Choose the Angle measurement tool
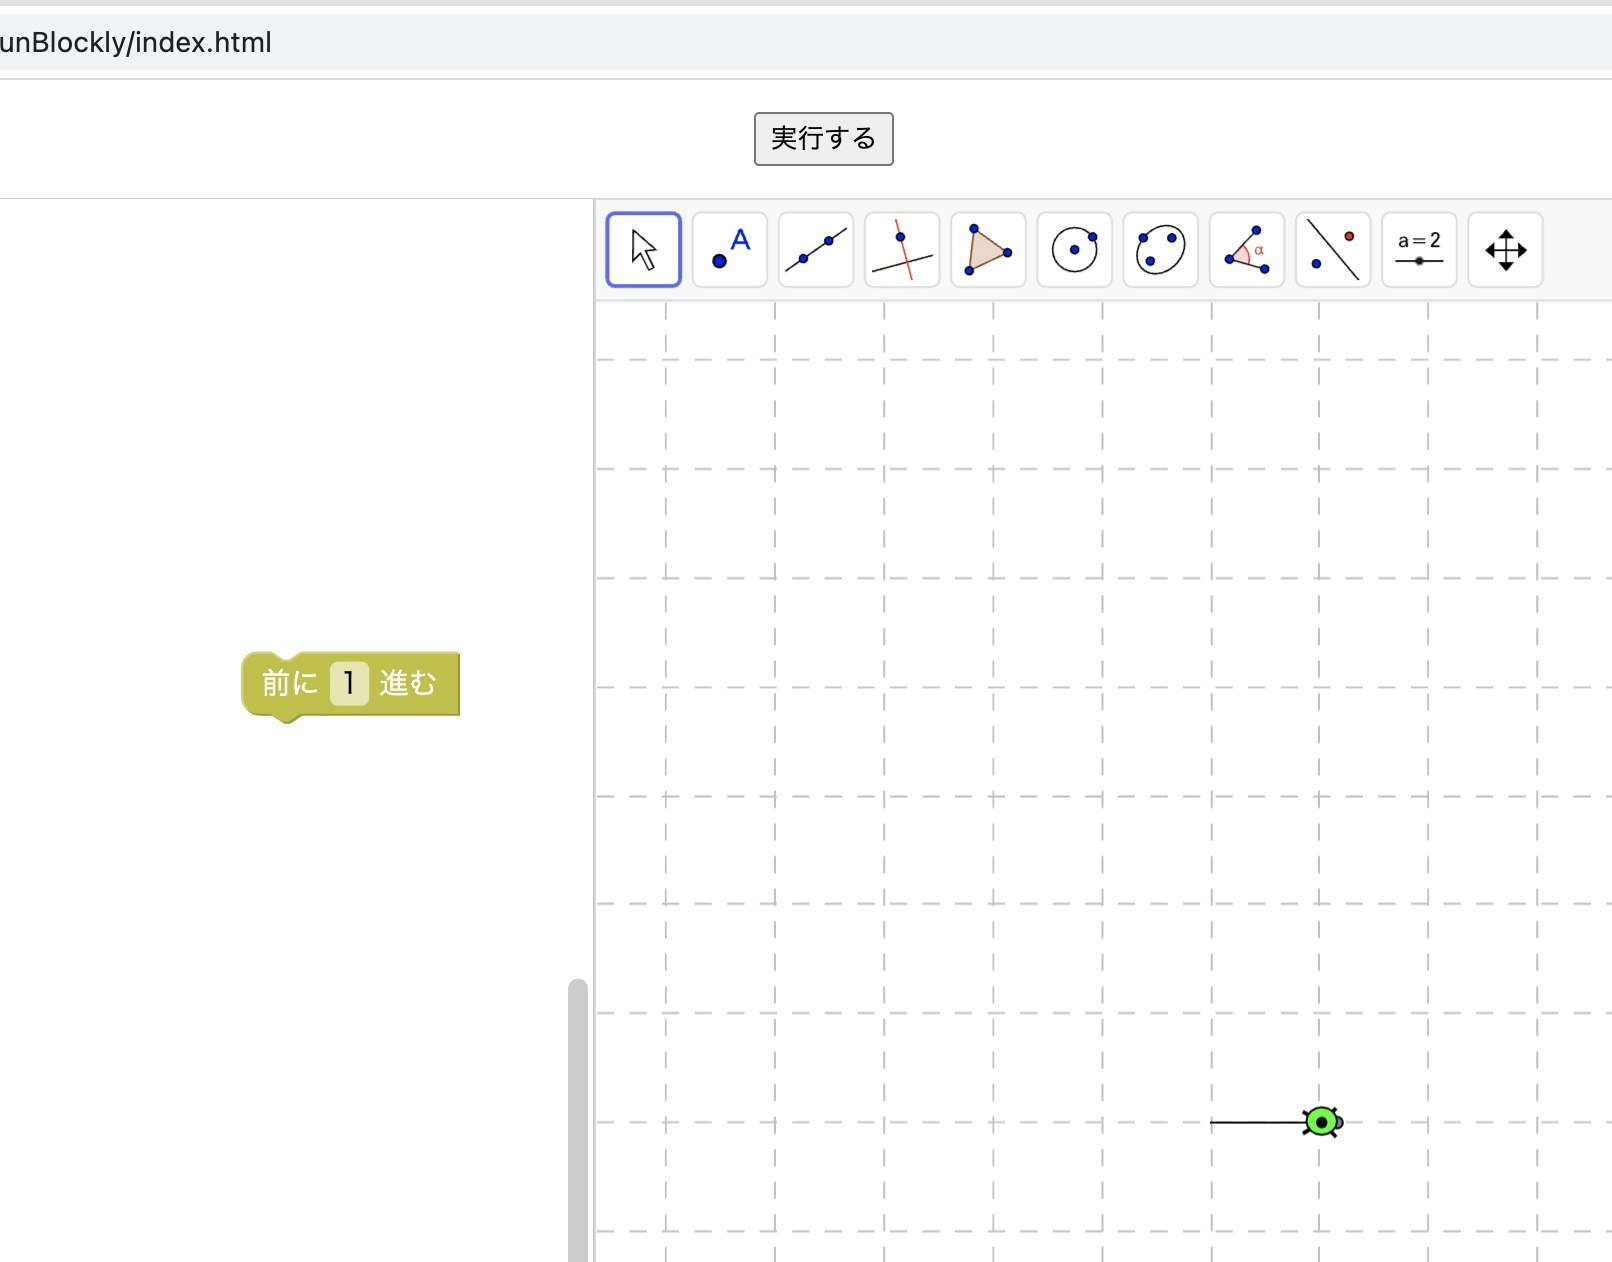The image size is (1612, 1262). pyautogui.click(x=1246, y=250)
